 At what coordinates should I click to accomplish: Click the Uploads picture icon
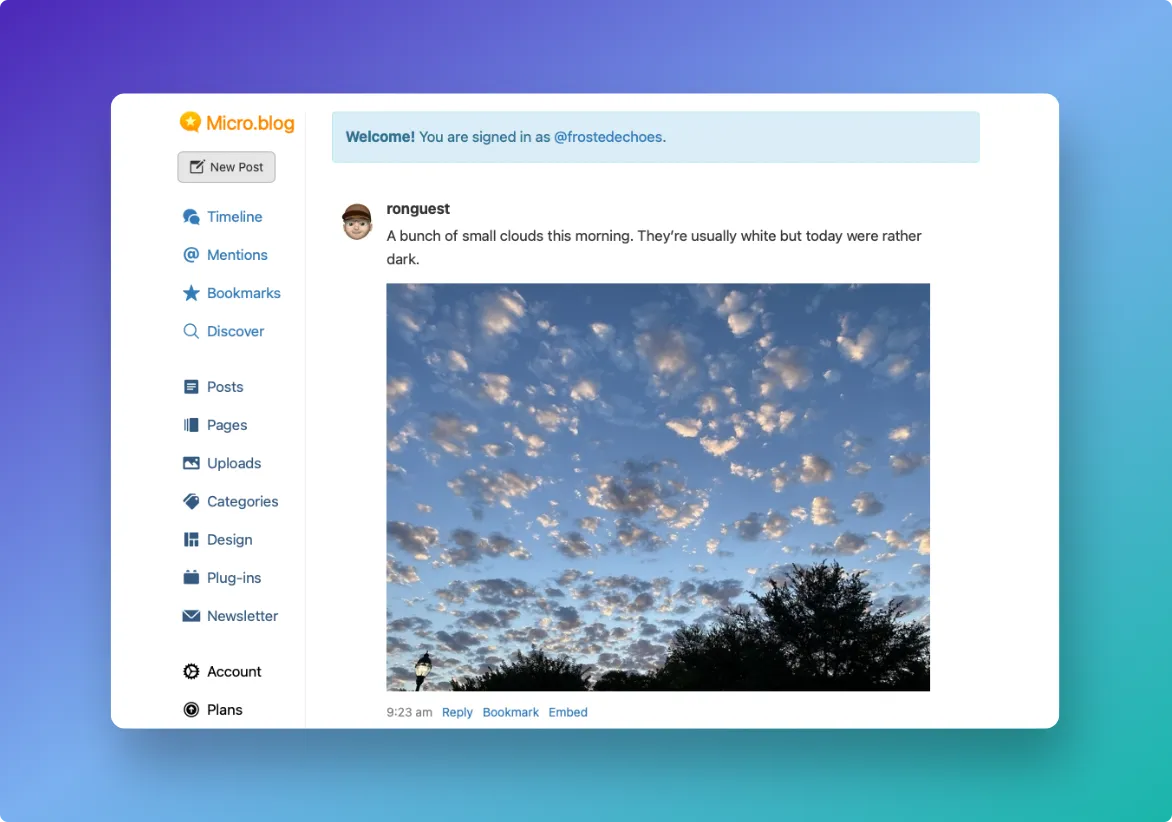191,463
